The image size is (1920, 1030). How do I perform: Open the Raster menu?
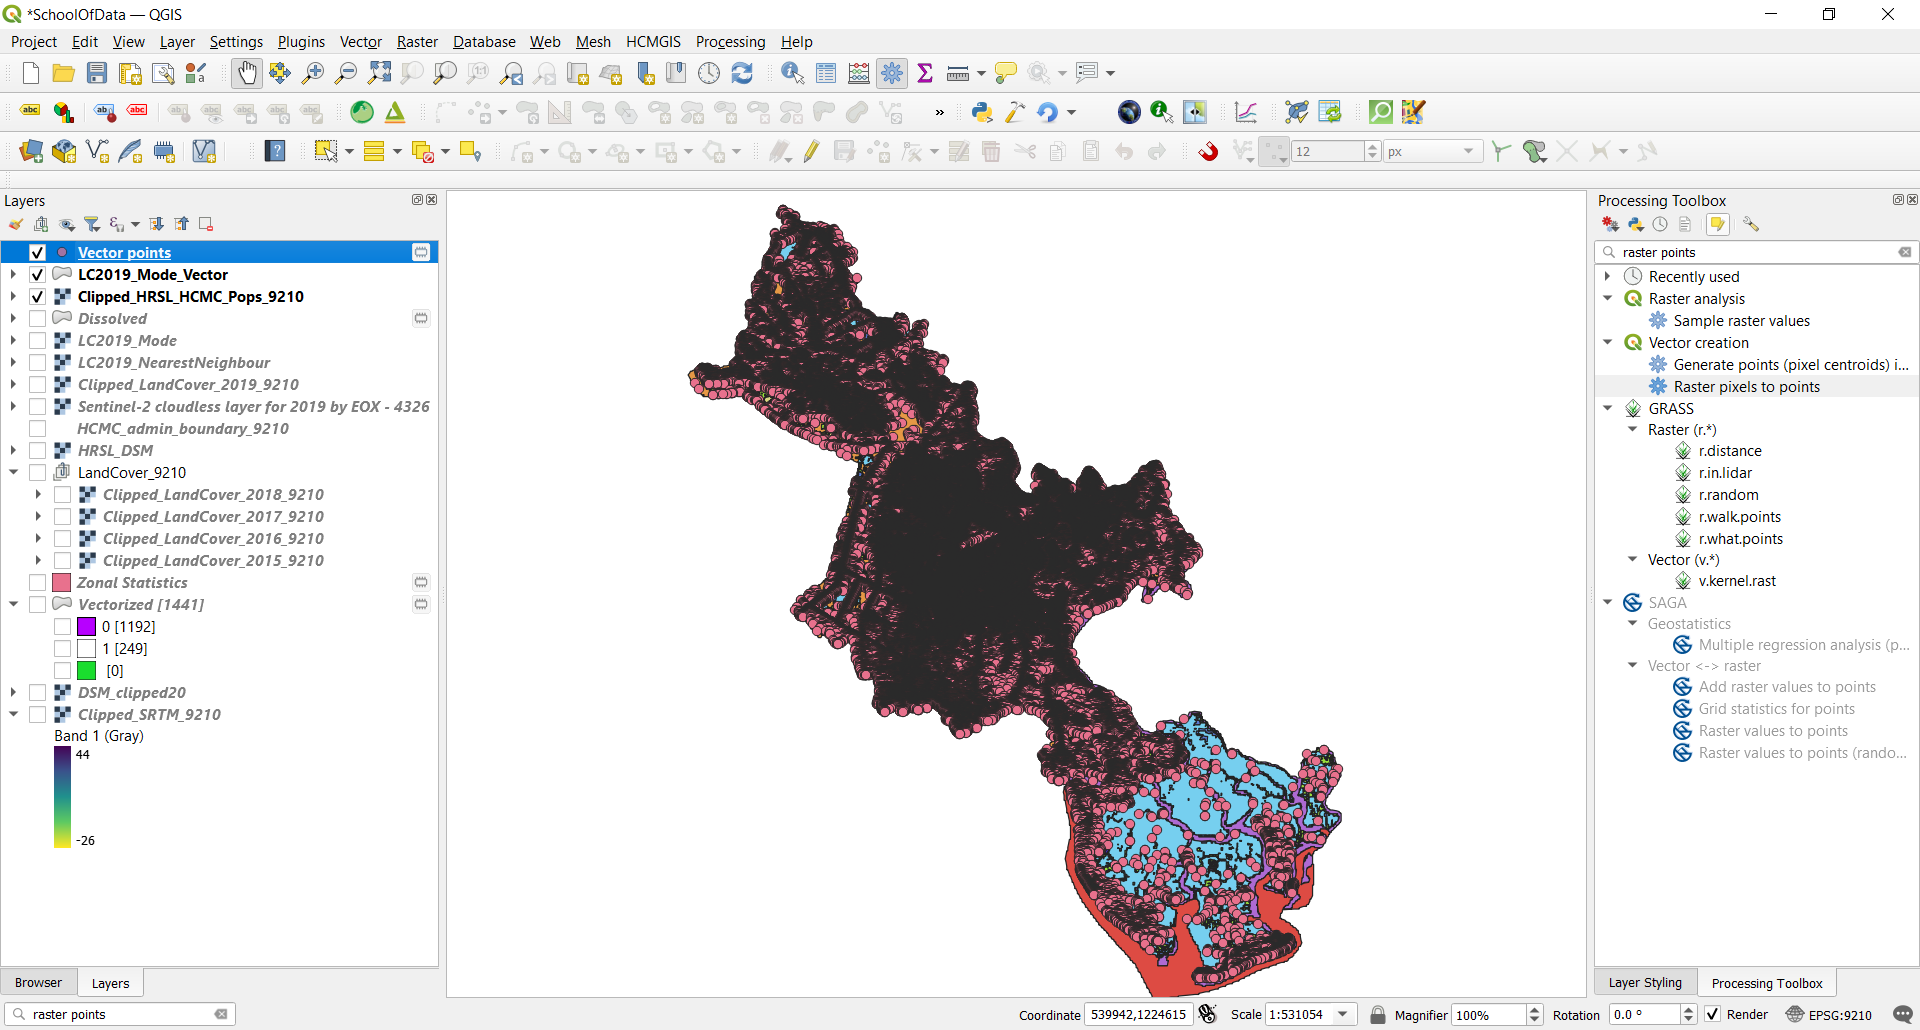(417, 42)
